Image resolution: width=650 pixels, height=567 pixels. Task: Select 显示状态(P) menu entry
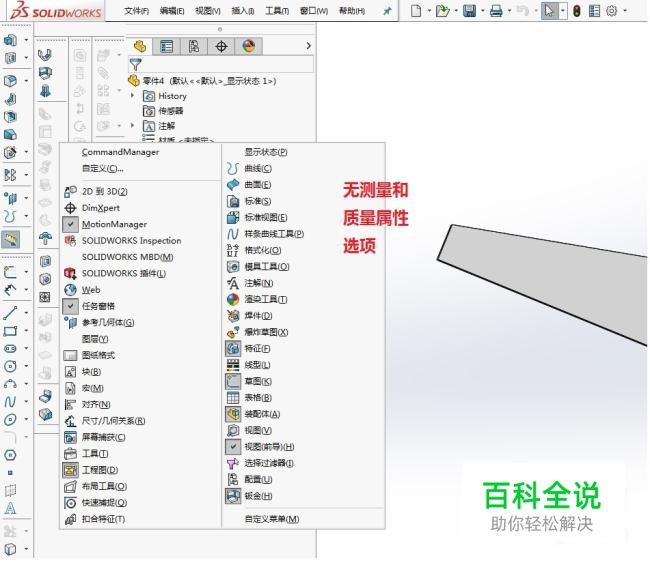tap(266, 152)
